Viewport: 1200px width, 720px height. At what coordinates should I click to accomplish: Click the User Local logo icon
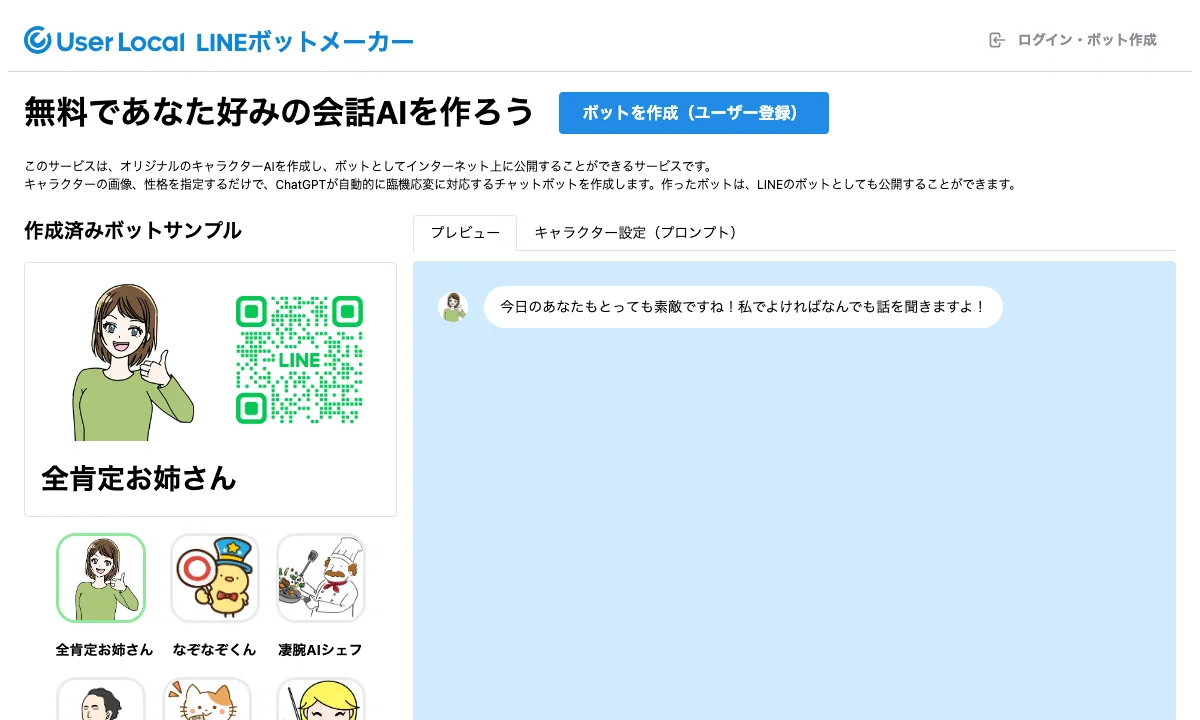[37, 40]
